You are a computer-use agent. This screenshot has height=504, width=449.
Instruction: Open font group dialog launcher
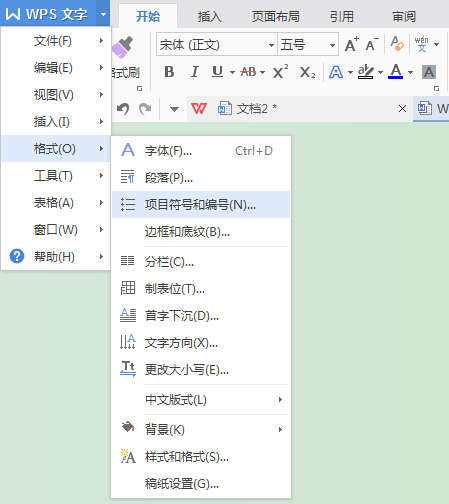click(x=436, y=89)
